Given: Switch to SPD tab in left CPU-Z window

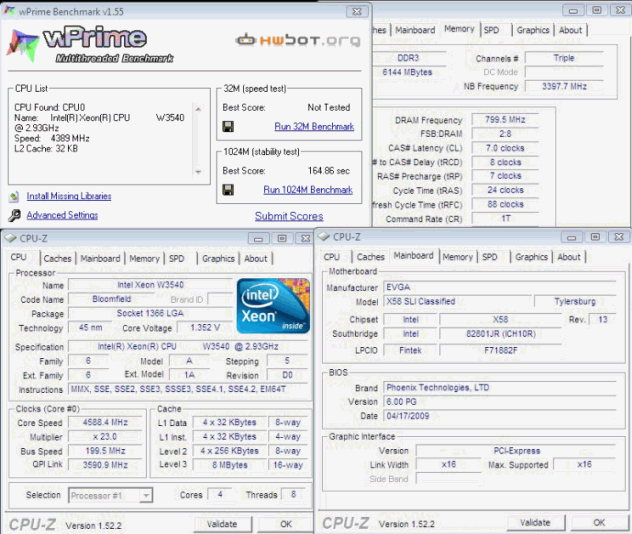Looking at the screenshot, I should point(177,259).
